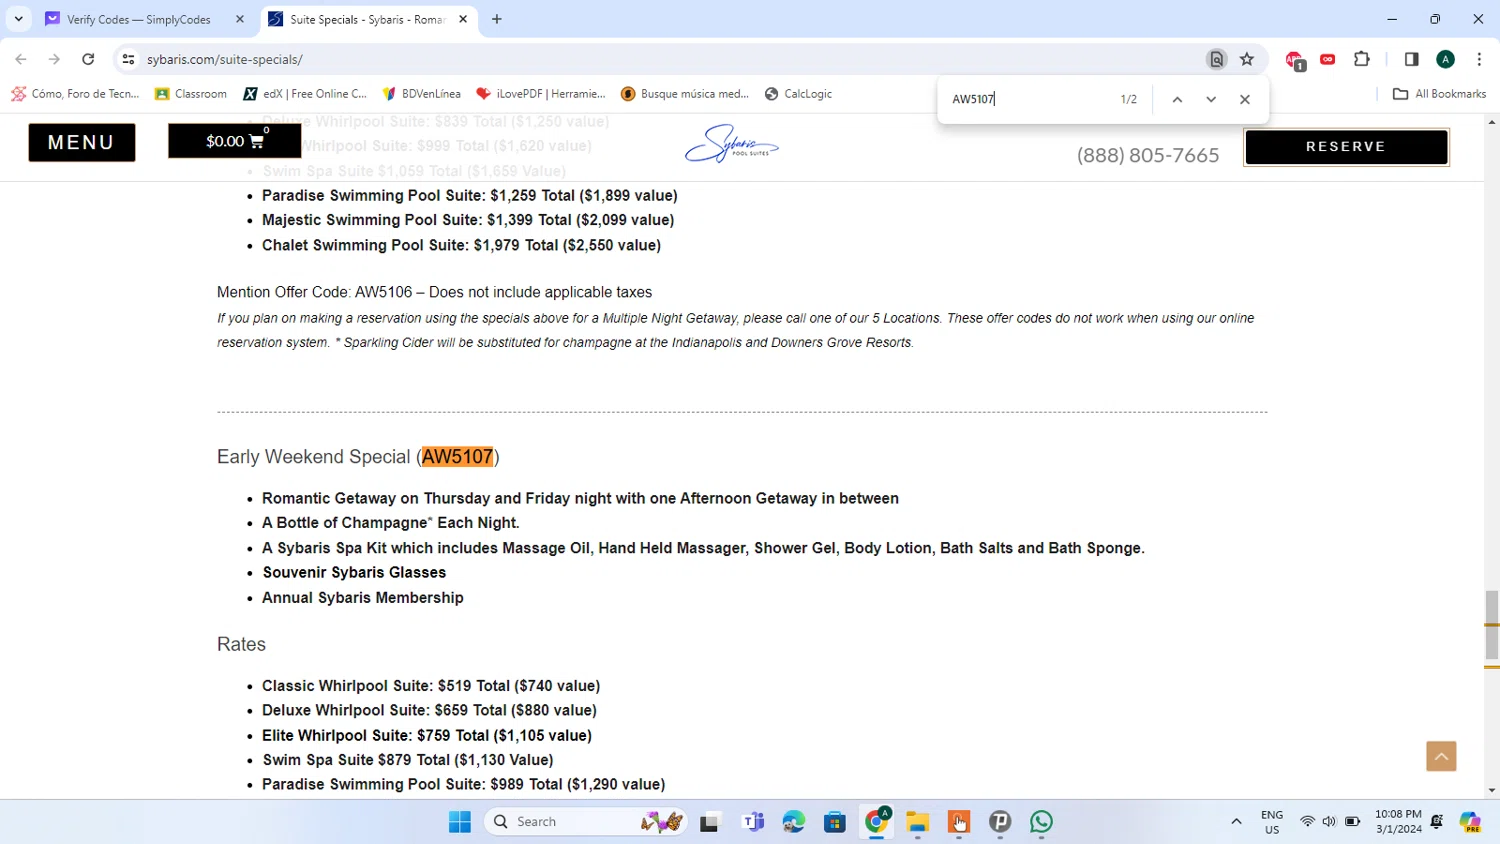Open Microsoft Store from taskbar
Image resolution: width=1500 pixels, height=844 pixels.
pos(835,822)
